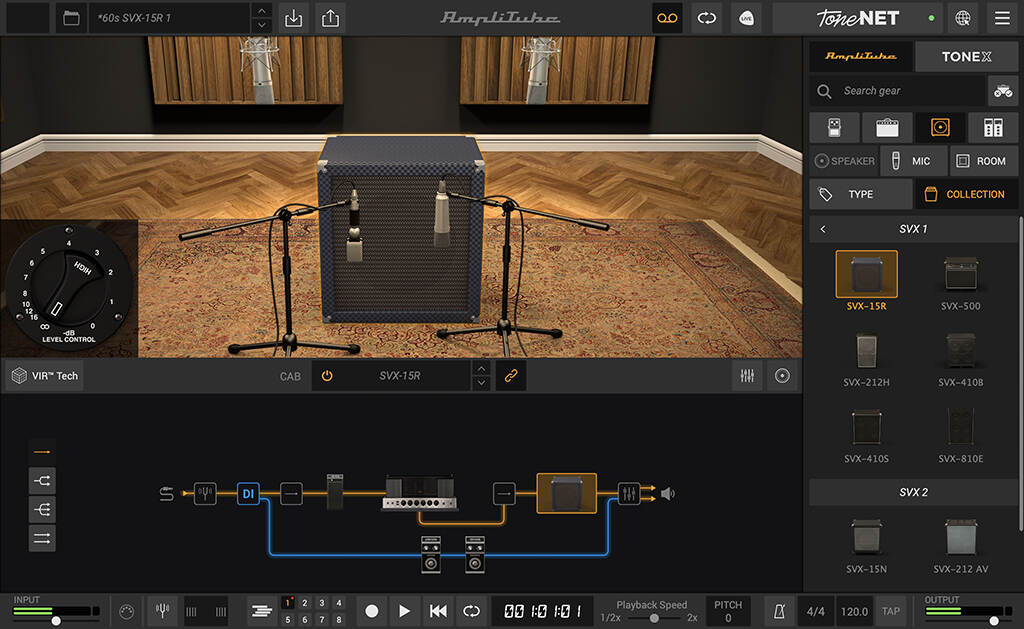
Task: Click the tuner icon in the bottom toolbar
Action: click(162, 611)
